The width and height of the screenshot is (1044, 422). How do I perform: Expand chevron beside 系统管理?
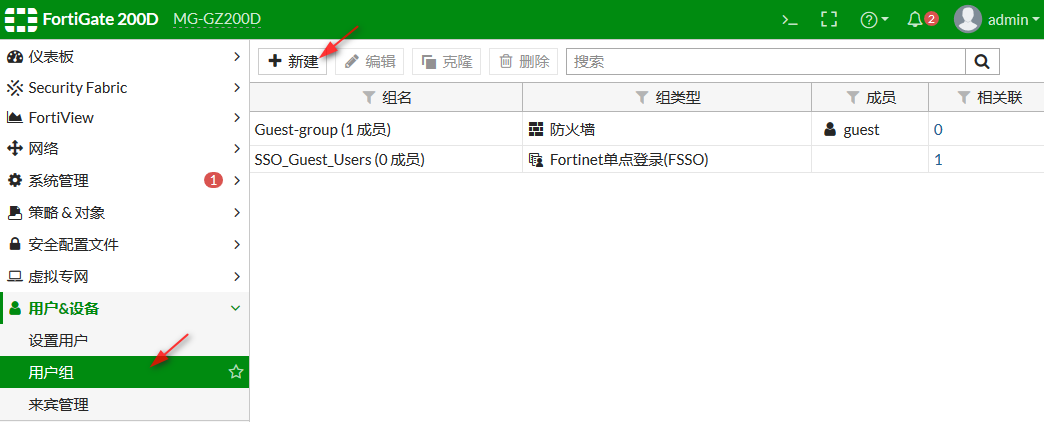tap(236, 180)
